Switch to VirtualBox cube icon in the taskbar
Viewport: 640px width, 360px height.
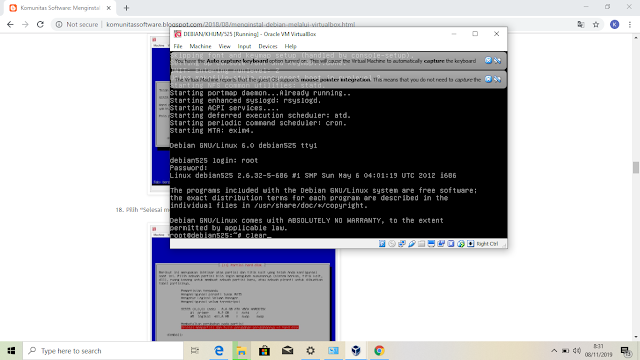pyautogui.click(x=356, y=351)
